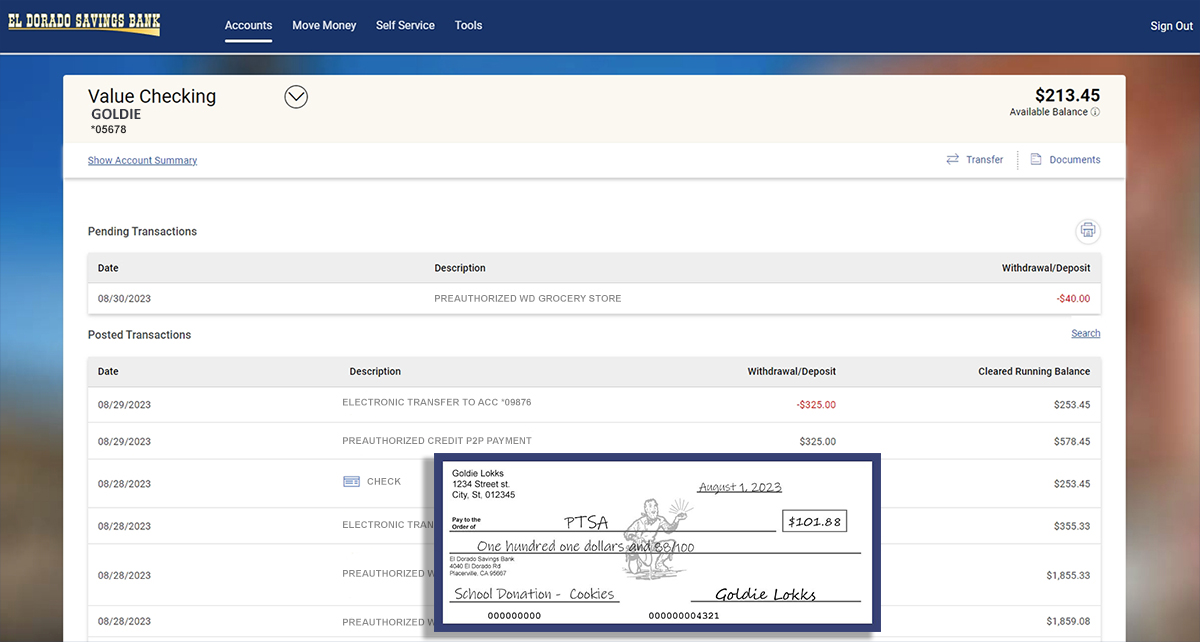Image resolution: width=1200 pixels, height=642 pixels.
Task: Click the printer icon above pending transactions
Action: (x=1088, y=231)
